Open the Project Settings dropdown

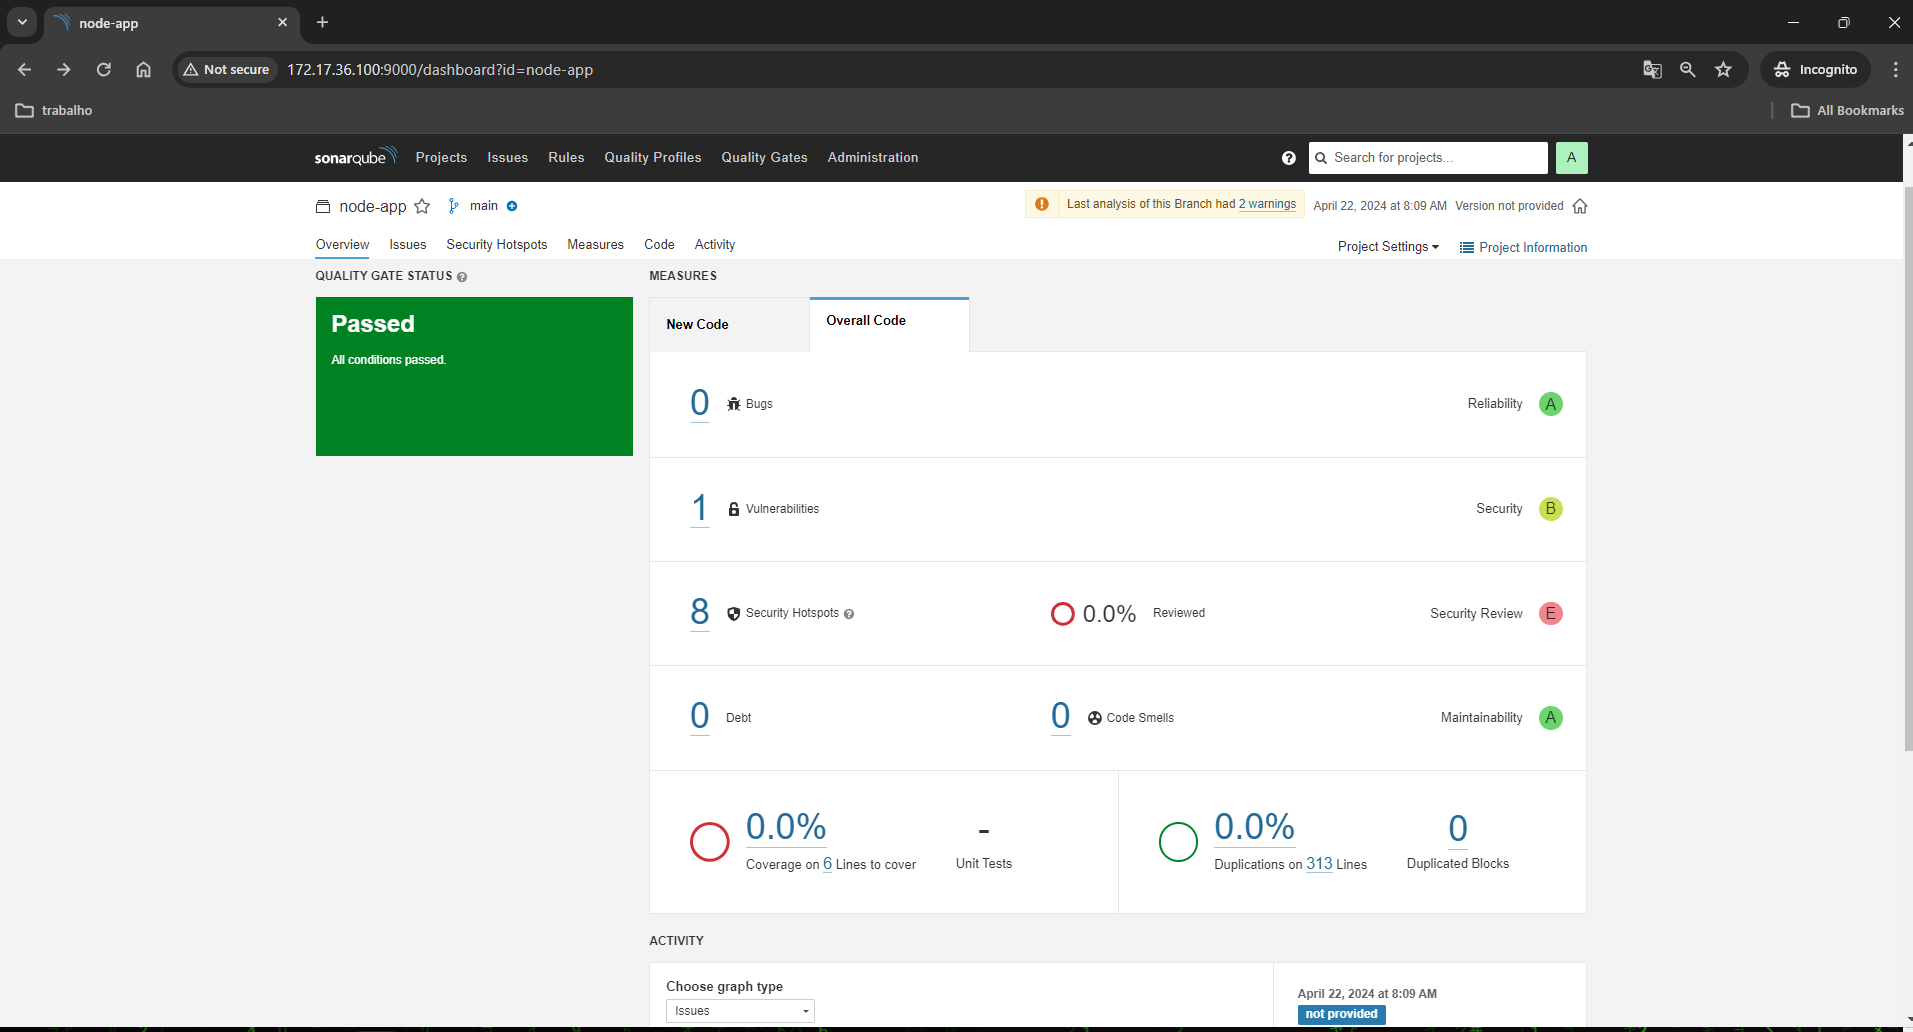pos(1388,247)
